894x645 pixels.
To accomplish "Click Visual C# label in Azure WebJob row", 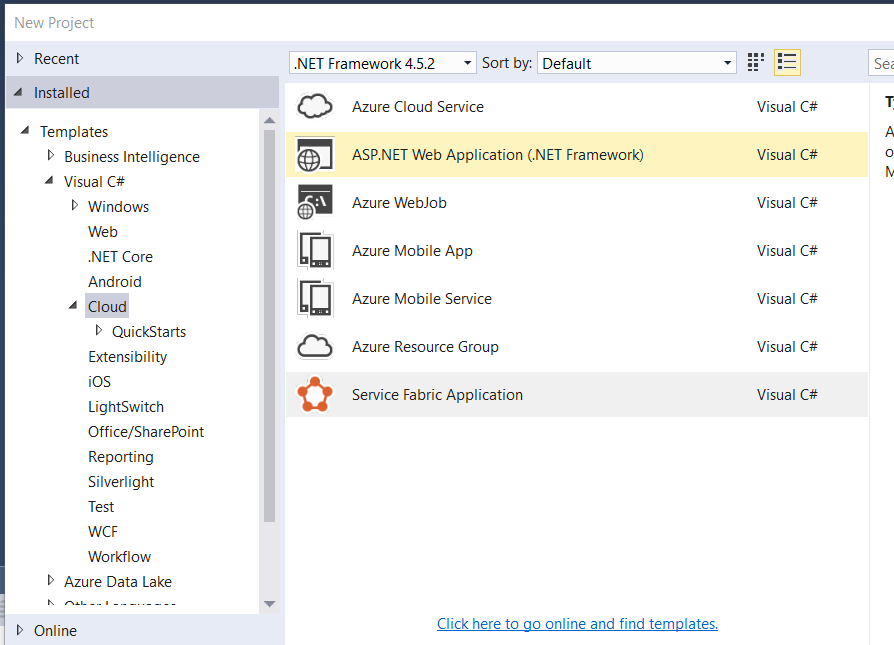I will [787, 202].
